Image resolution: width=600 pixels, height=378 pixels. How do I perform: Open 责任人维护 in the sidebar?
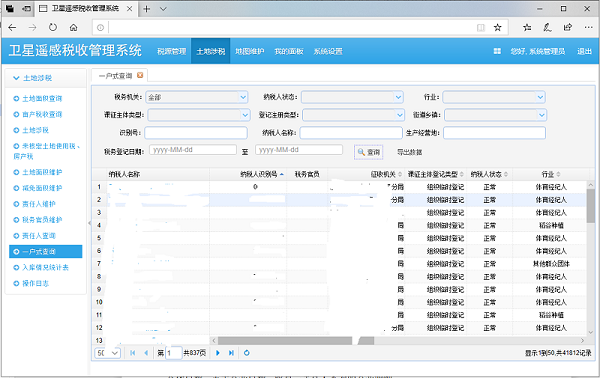pos(39,204)
